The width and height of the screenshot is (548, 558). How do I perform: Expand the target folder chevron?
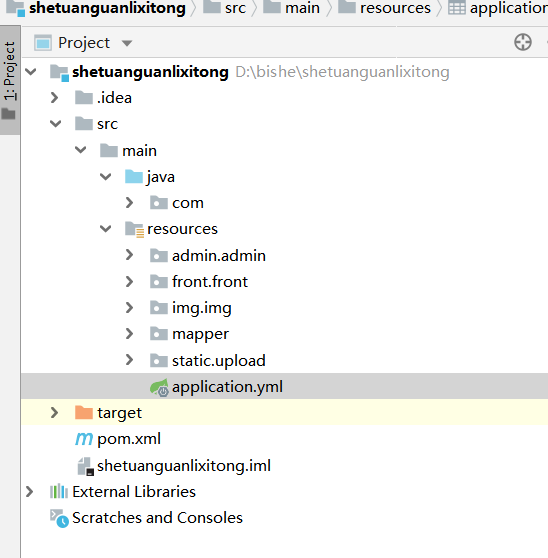tap(54, 412)
